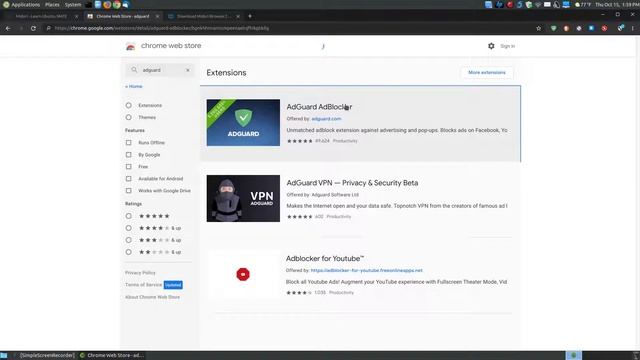Select the Themes radio filter

pyautogui.click(x=129, y=117)
